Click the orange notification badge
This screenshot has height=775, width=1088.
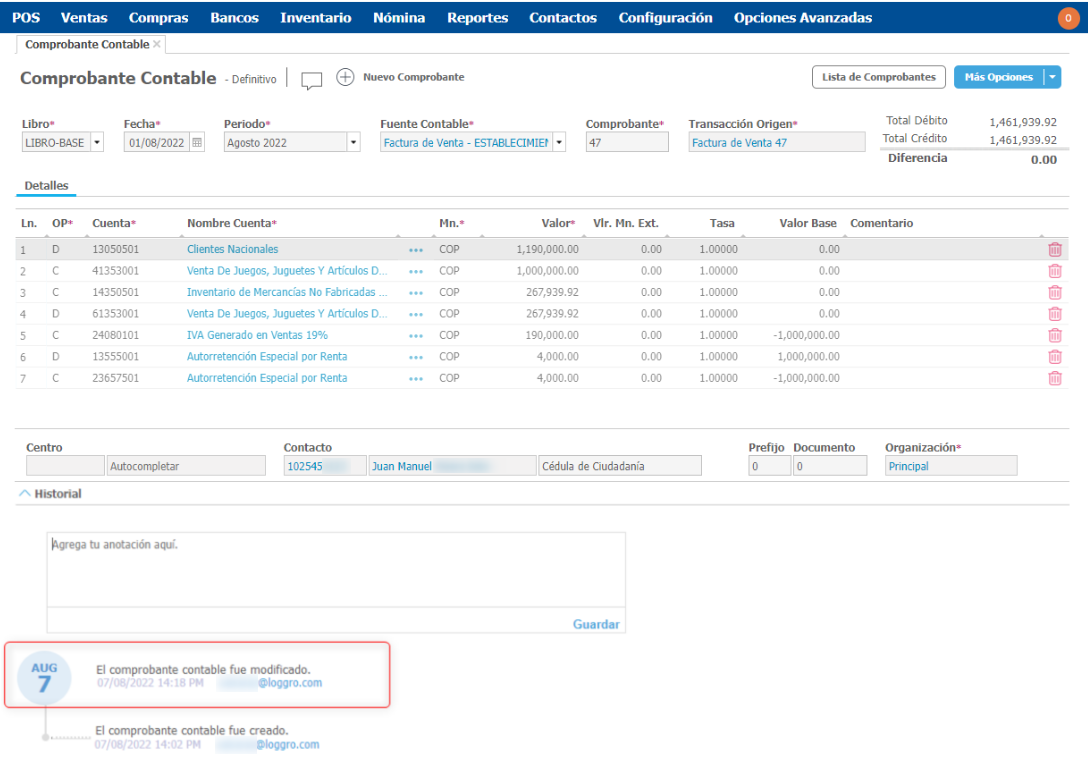1067,18
